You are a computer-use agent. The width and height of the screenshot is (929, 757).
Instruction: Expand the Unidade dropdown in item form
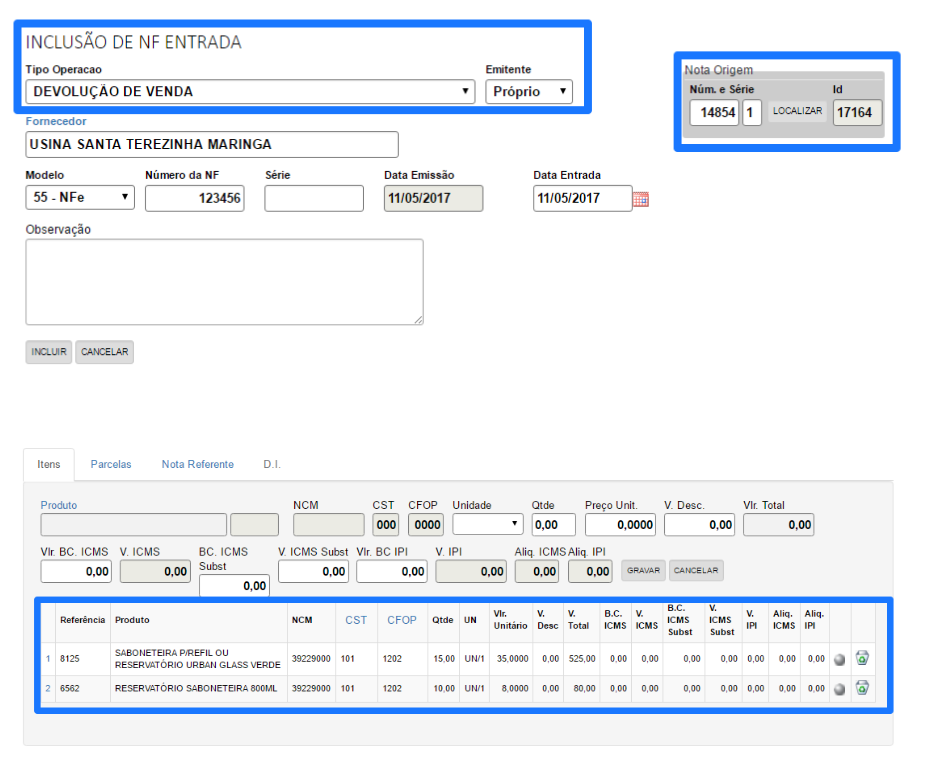click(x=488, y=524)
